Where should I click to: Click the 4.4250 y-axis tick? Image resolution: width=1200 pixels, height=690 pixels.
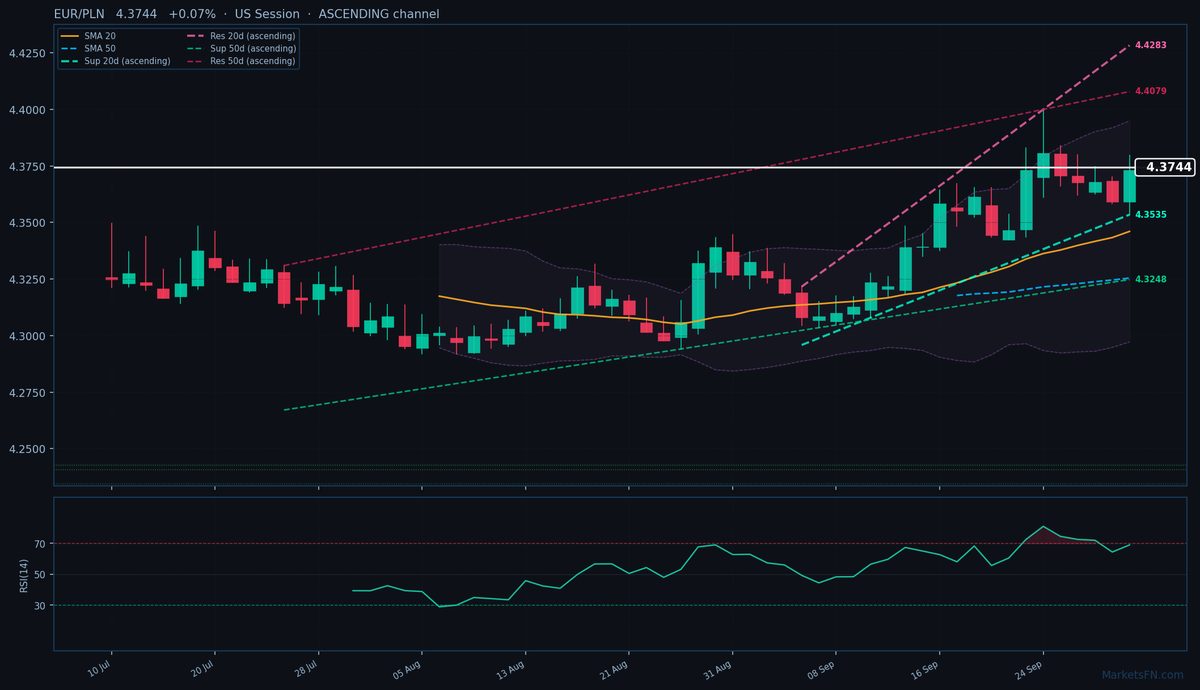tap(27, 53)
